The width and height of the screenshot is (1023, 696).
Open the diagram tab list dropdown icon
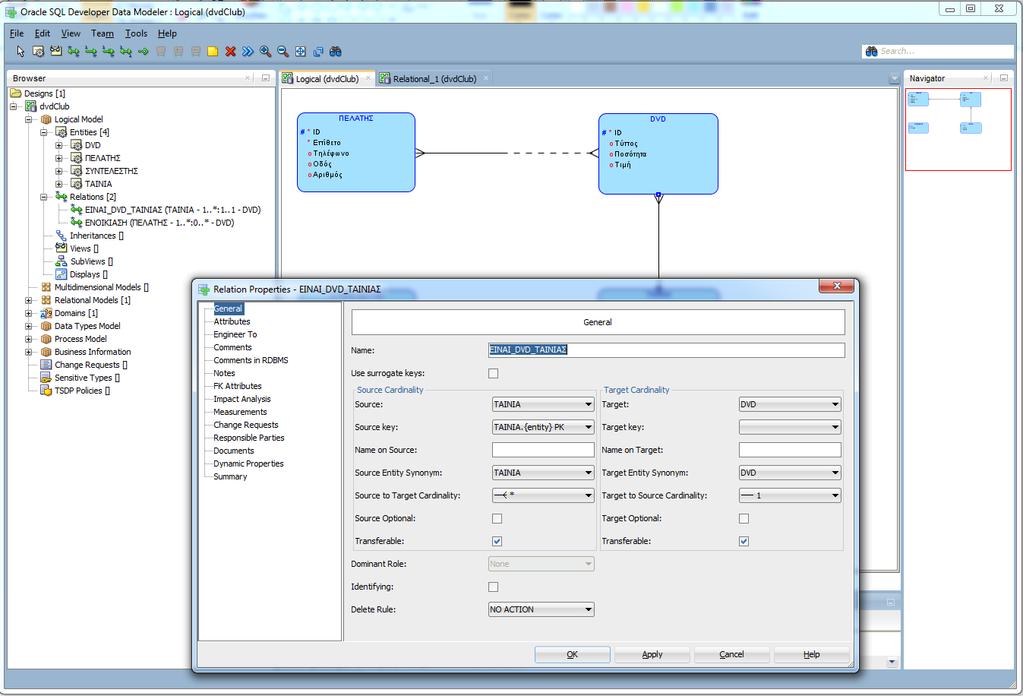coord(894,79)
